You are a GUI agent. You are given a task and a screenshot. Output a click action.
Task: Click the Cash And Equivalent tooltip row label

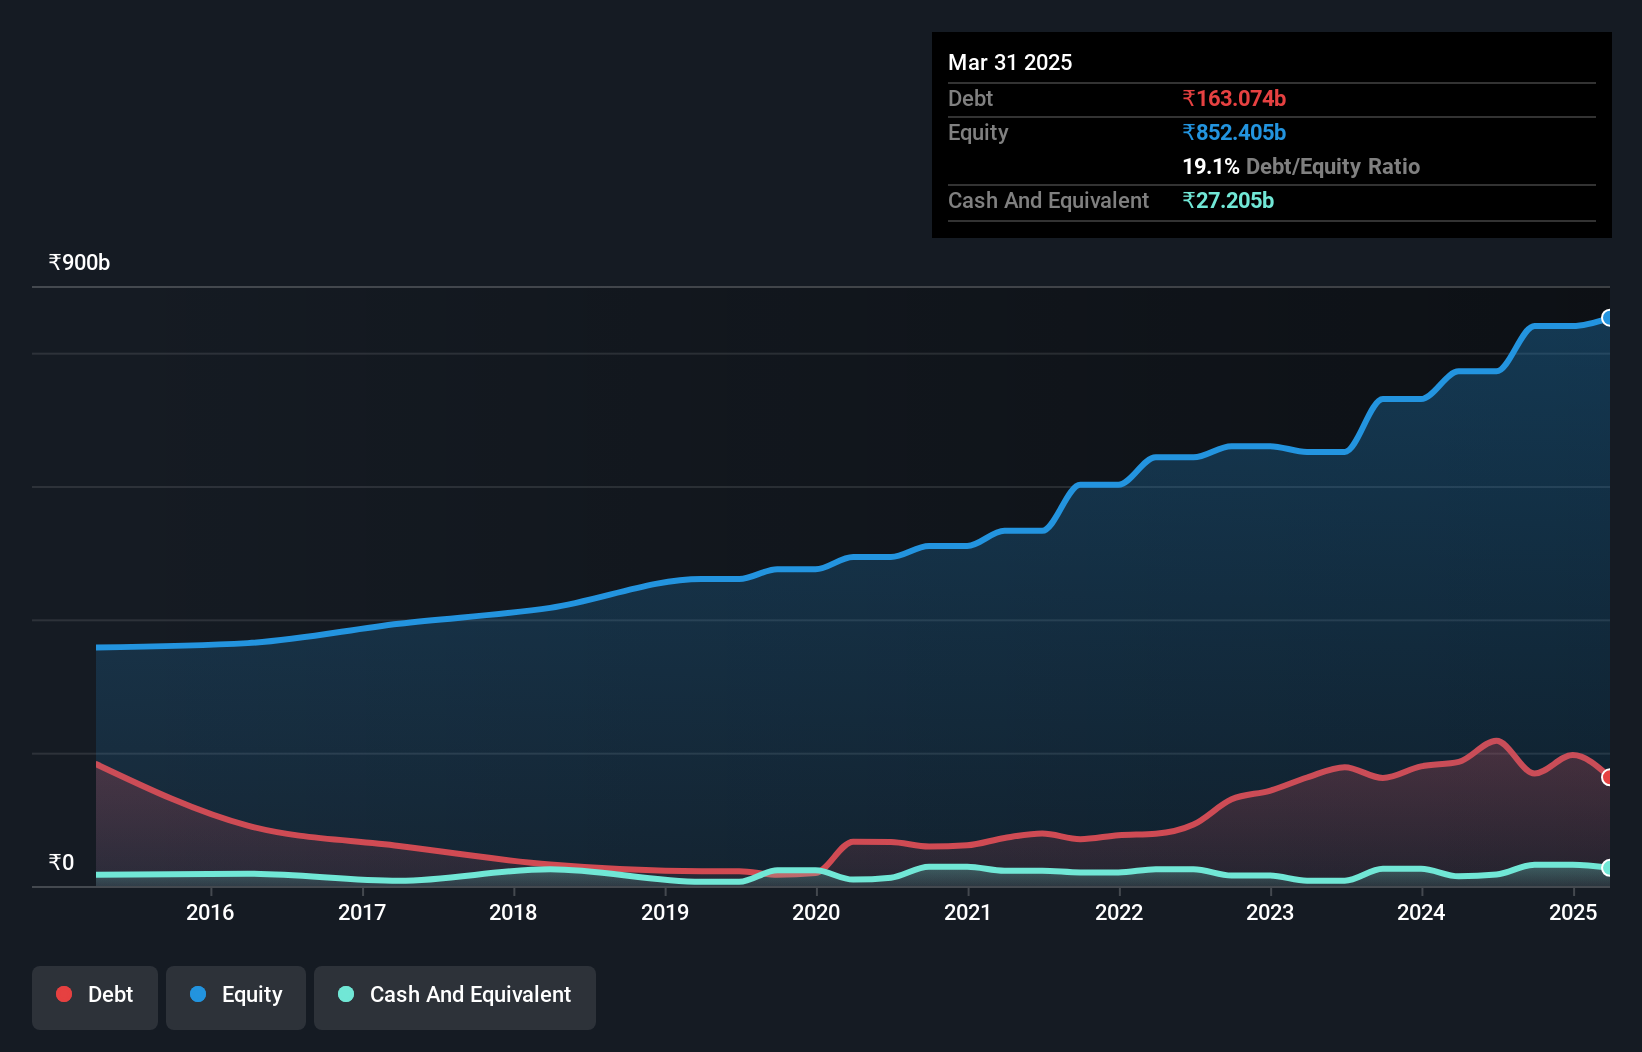click(1048, 200)
